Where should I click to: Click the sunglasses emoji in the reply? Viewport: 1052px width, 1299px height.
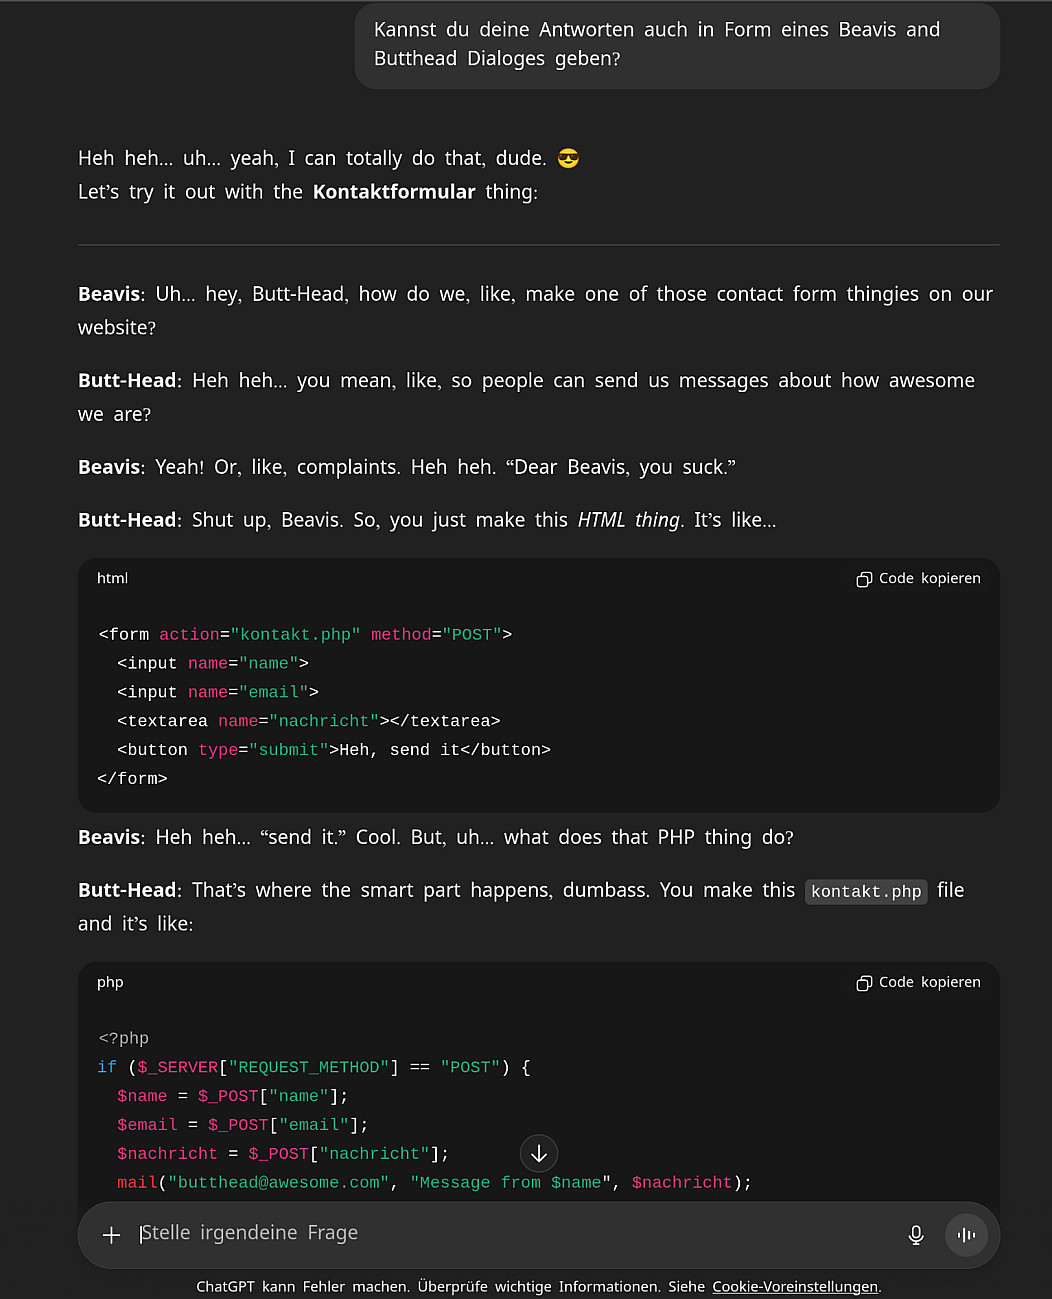click(x=568, y=159)
